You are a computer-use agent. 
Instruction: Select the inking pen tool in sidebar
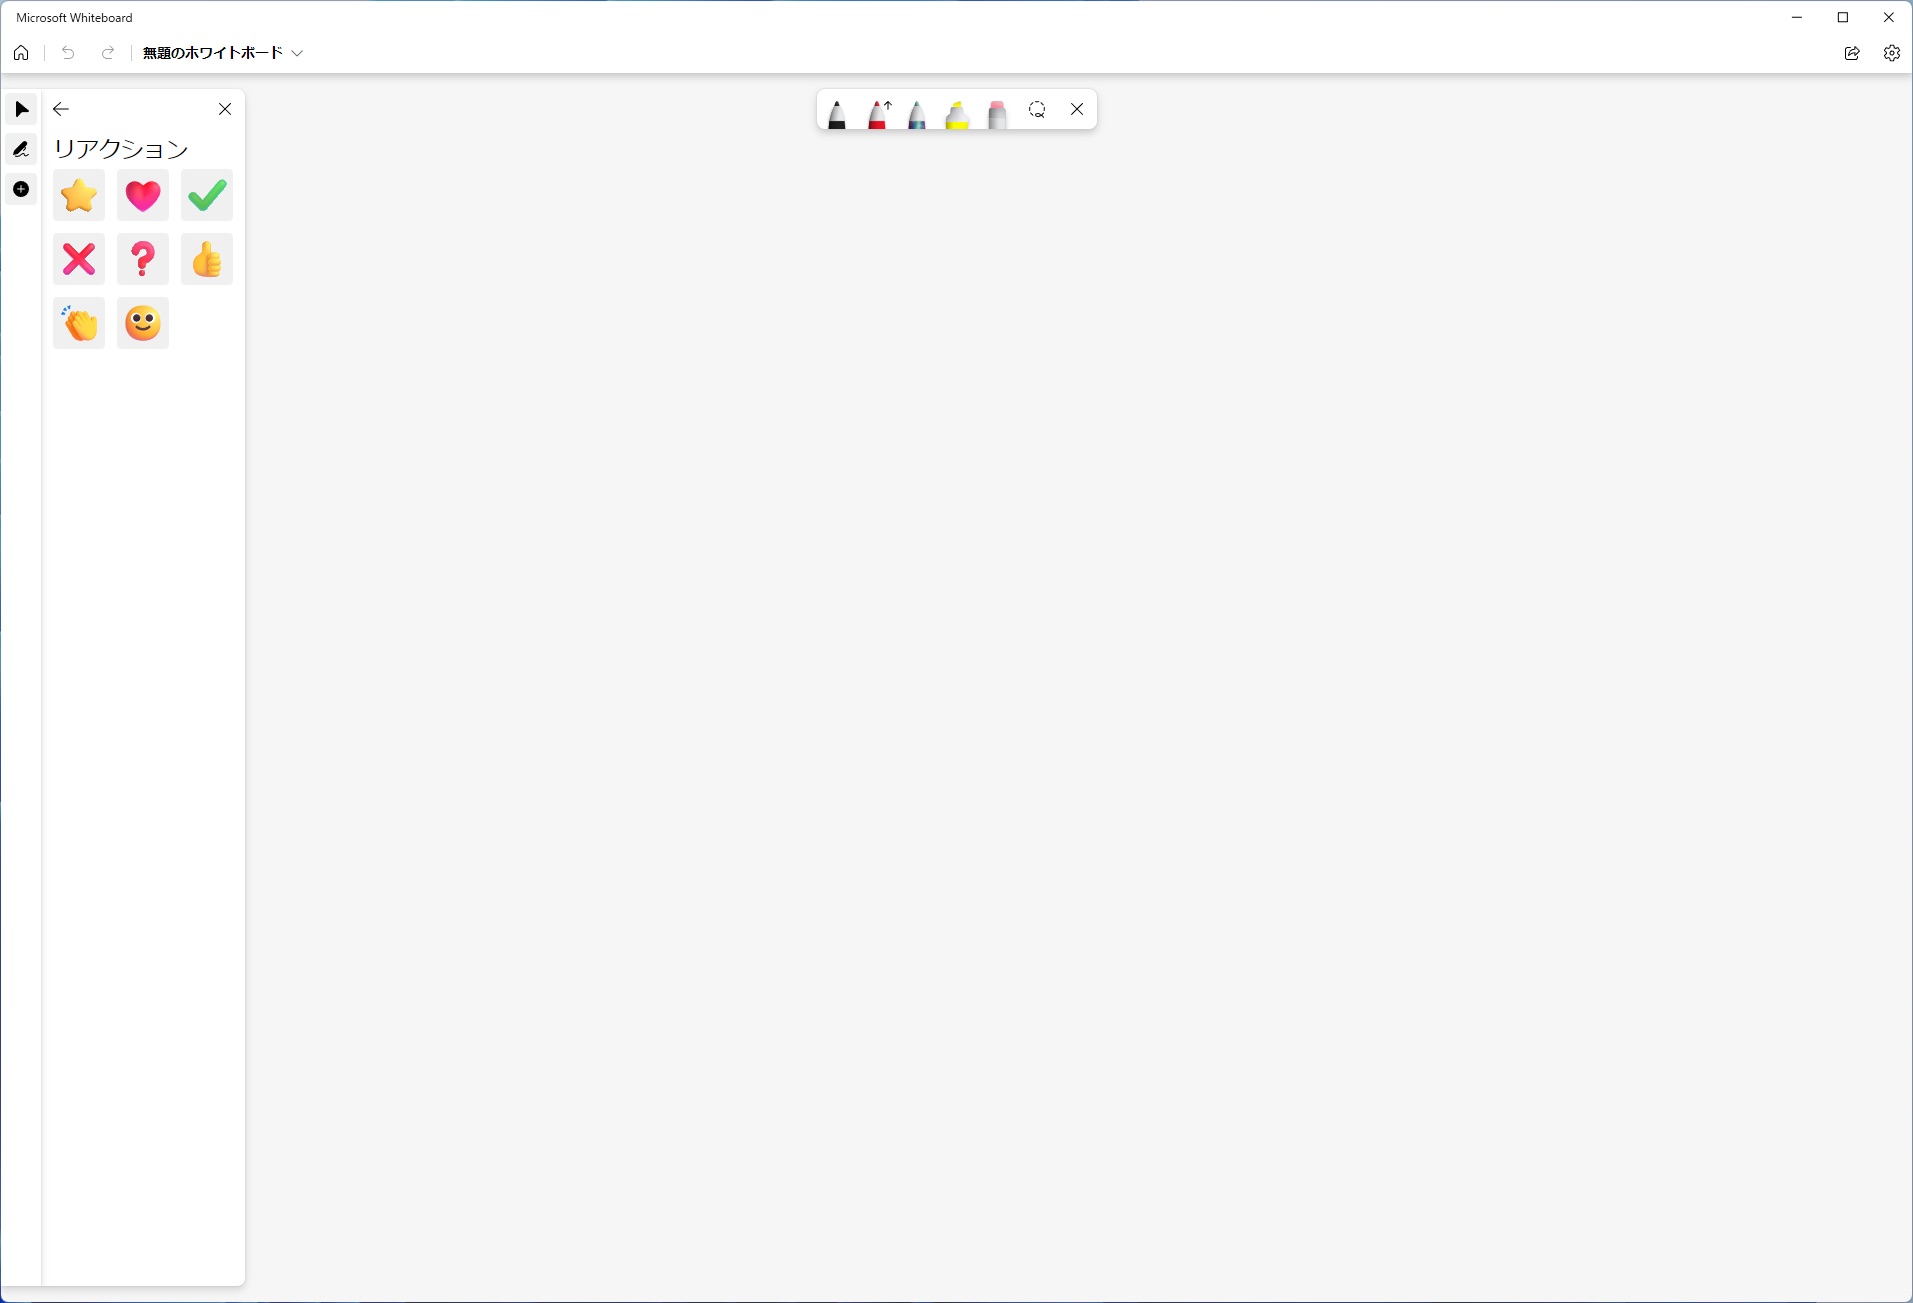(x=21, y=149)
